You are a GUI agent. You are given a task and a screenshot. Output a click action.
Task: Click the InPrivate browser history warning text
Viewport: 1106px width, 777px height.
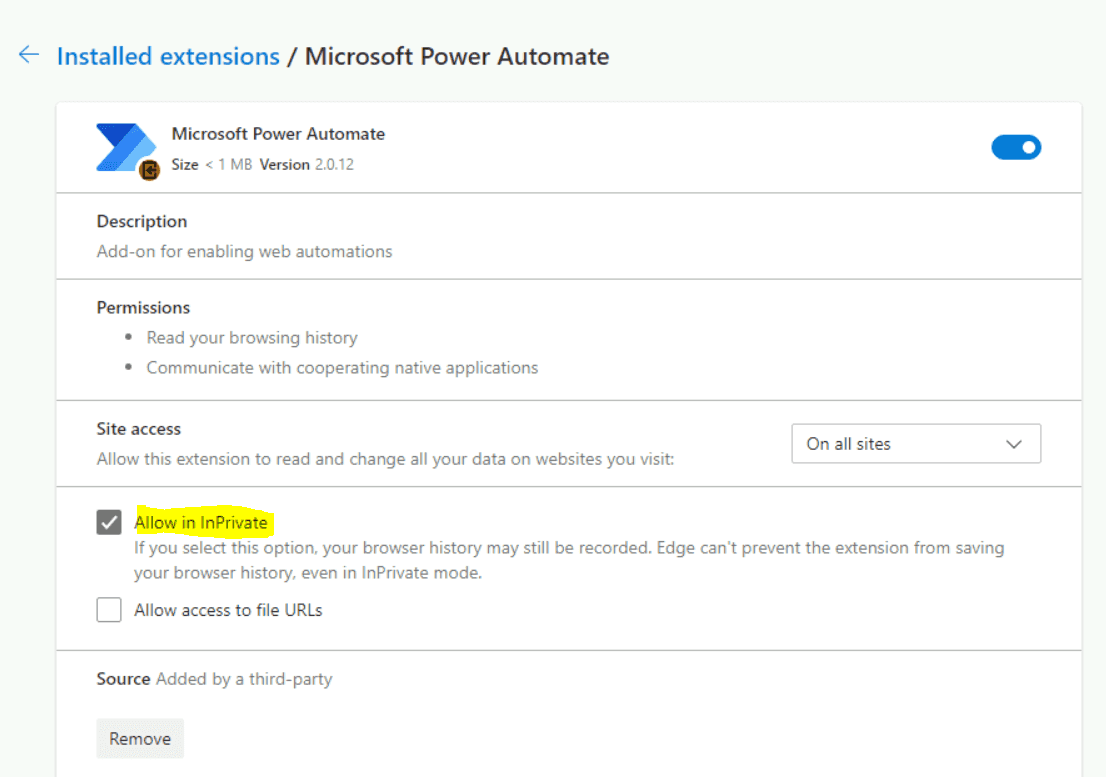pyautogui.click(x=569, y=560)
